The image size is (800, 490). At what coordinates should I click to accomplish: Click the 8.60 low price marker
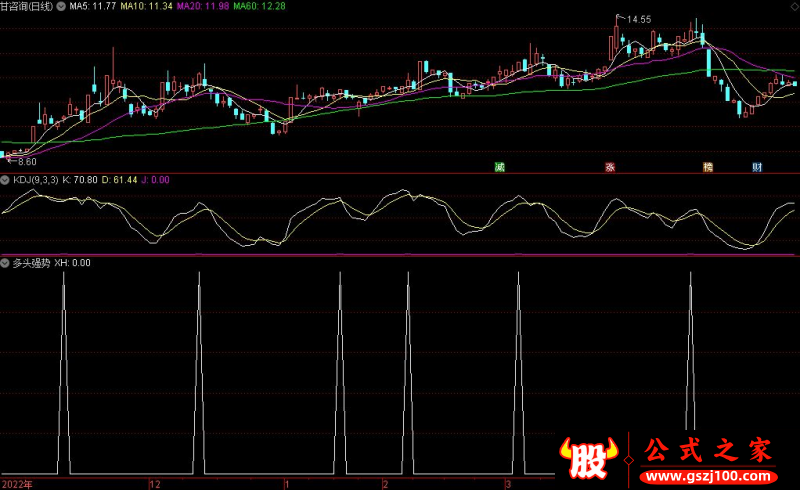(x=26, y=161)
